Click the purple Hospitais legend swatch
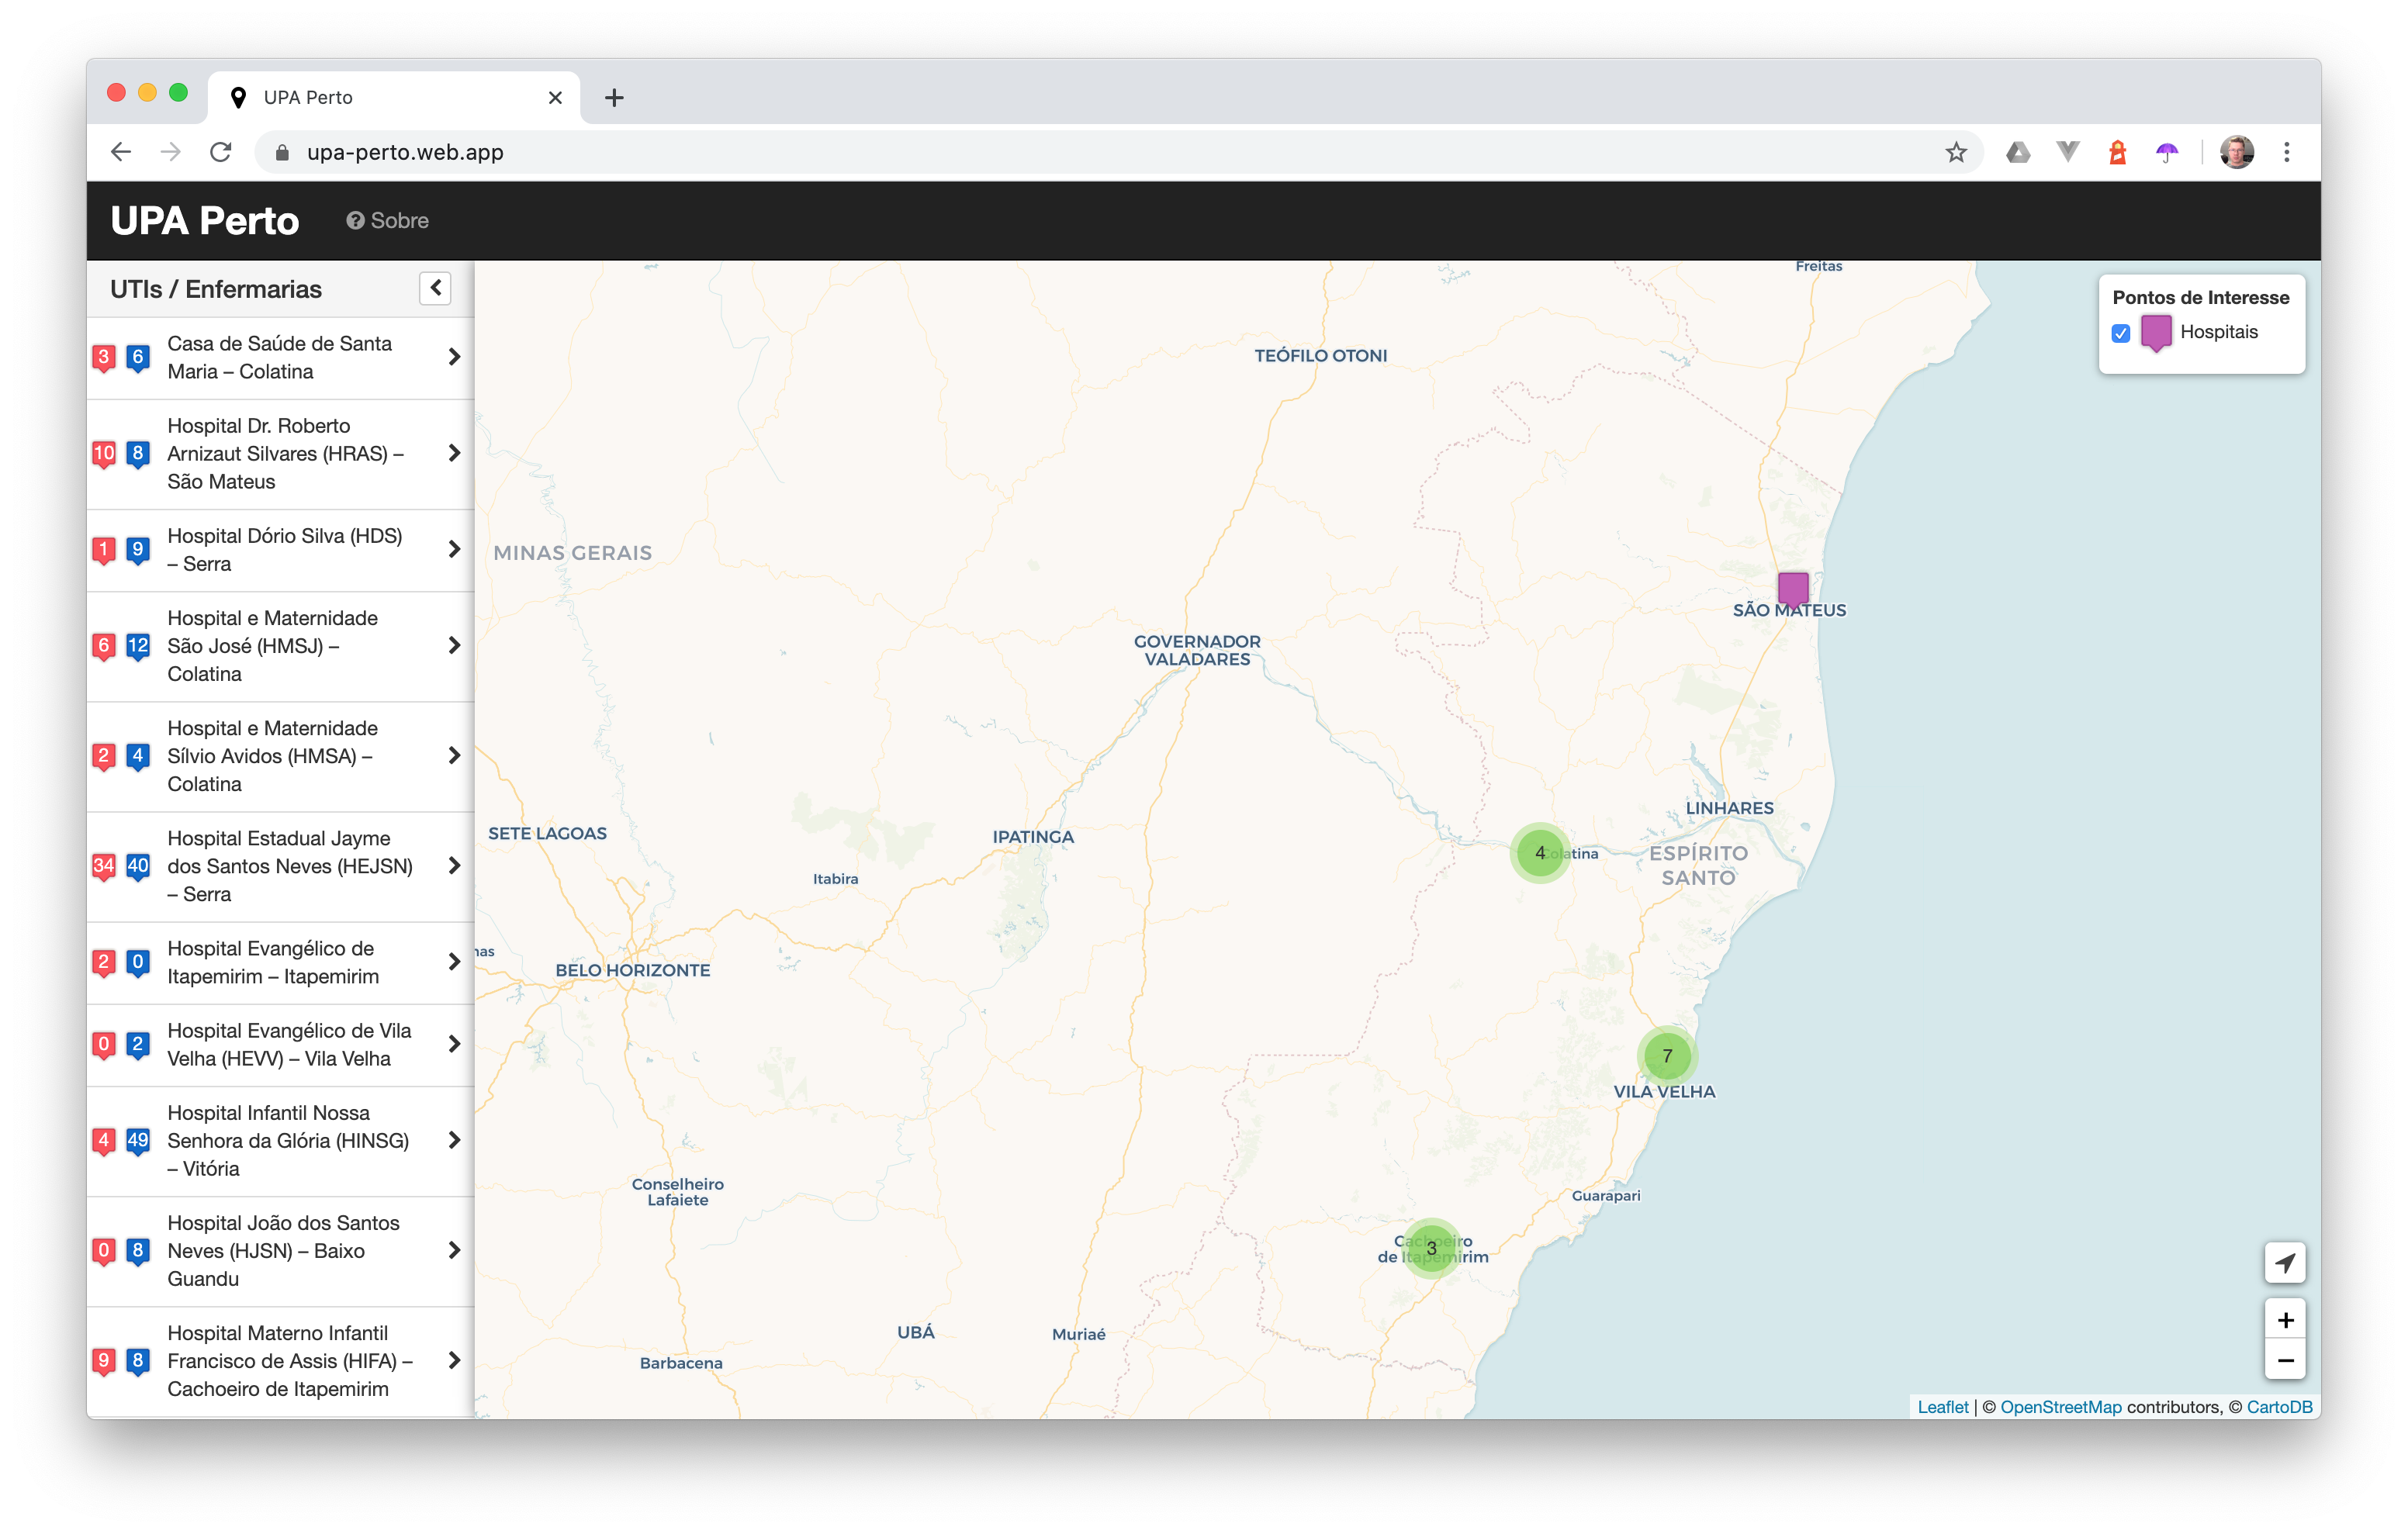The image size is (2408, 1534). [x=2155, y=332]
